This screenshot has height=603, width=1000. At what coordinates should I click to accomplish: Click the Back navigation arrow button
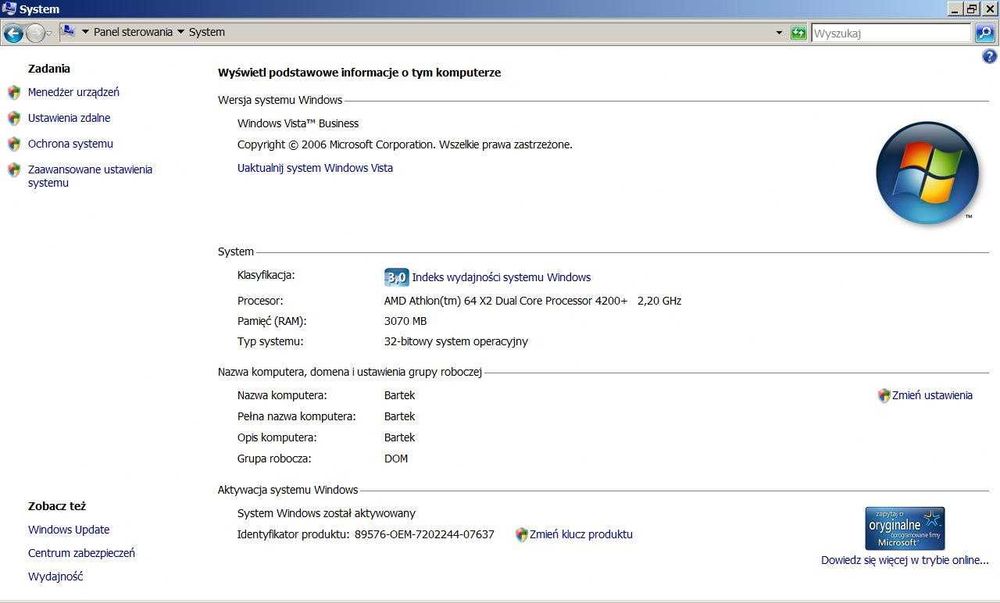point(13,33)
